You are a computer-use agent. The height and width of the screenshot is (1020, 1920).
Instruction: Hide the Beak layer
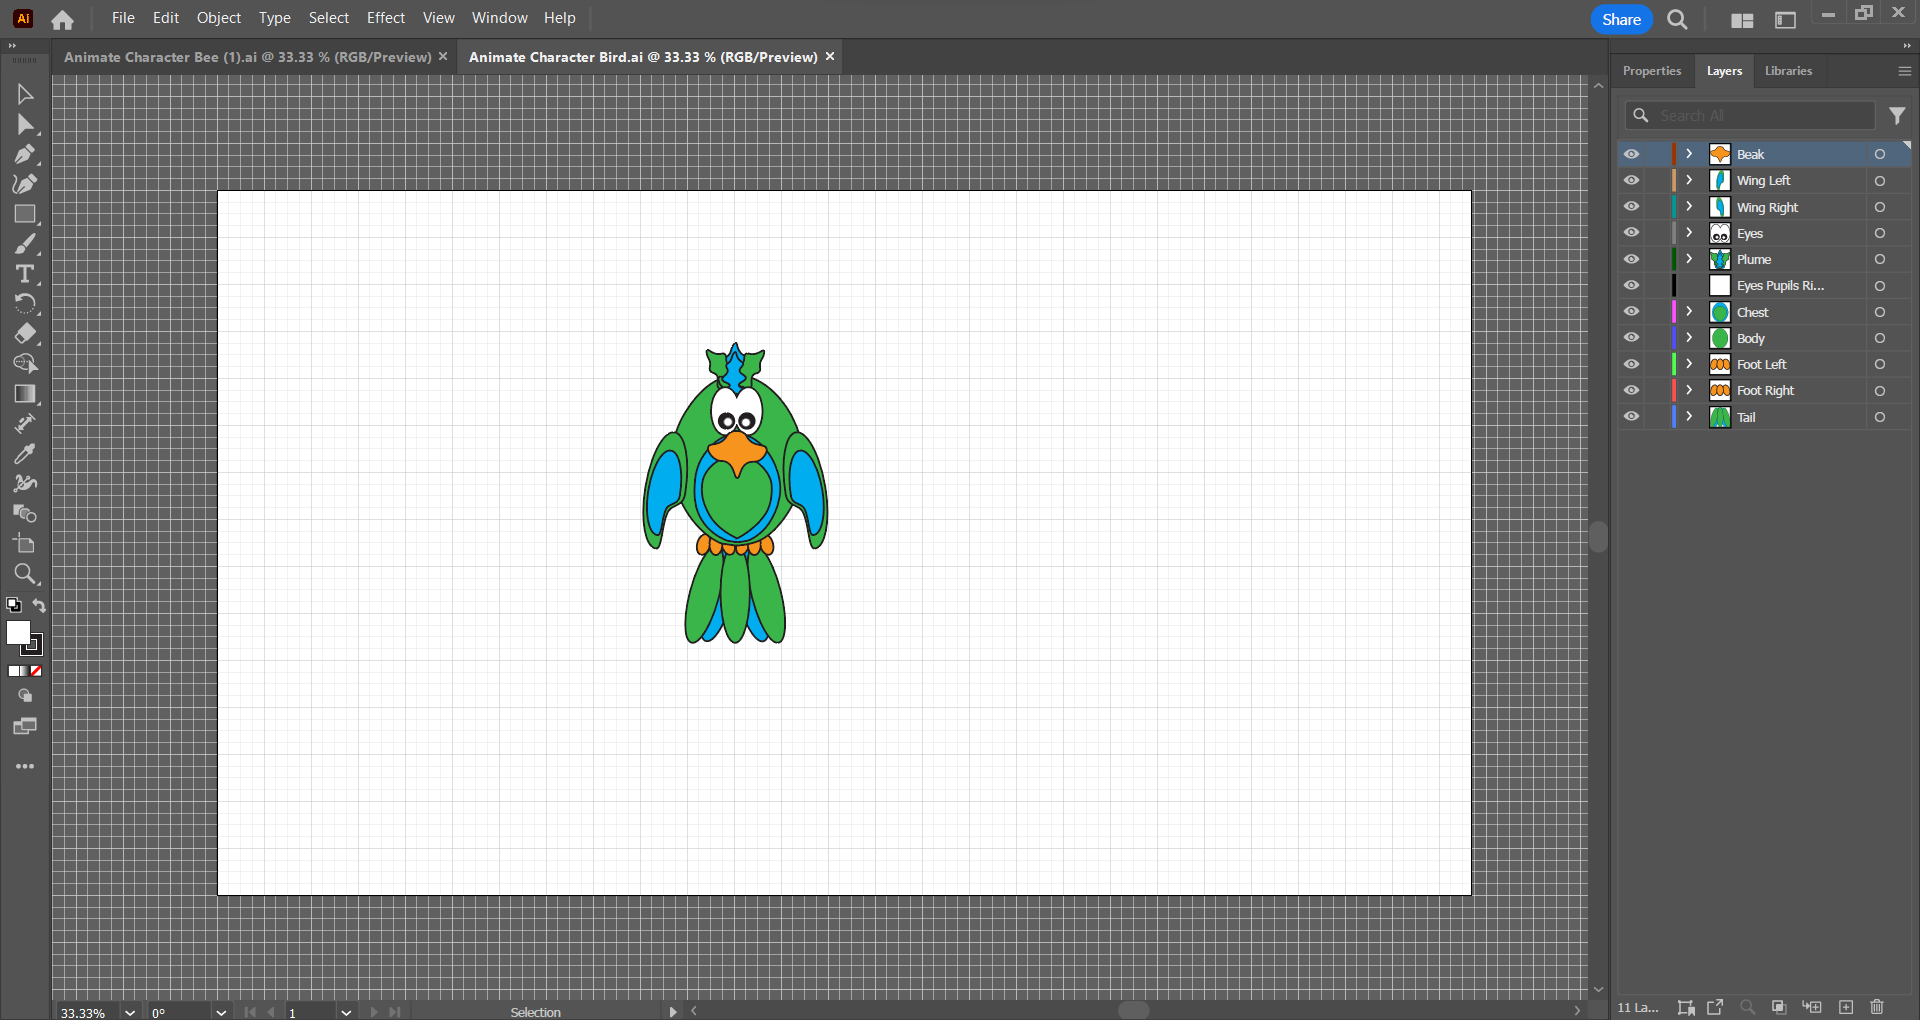coord(1631,154)
